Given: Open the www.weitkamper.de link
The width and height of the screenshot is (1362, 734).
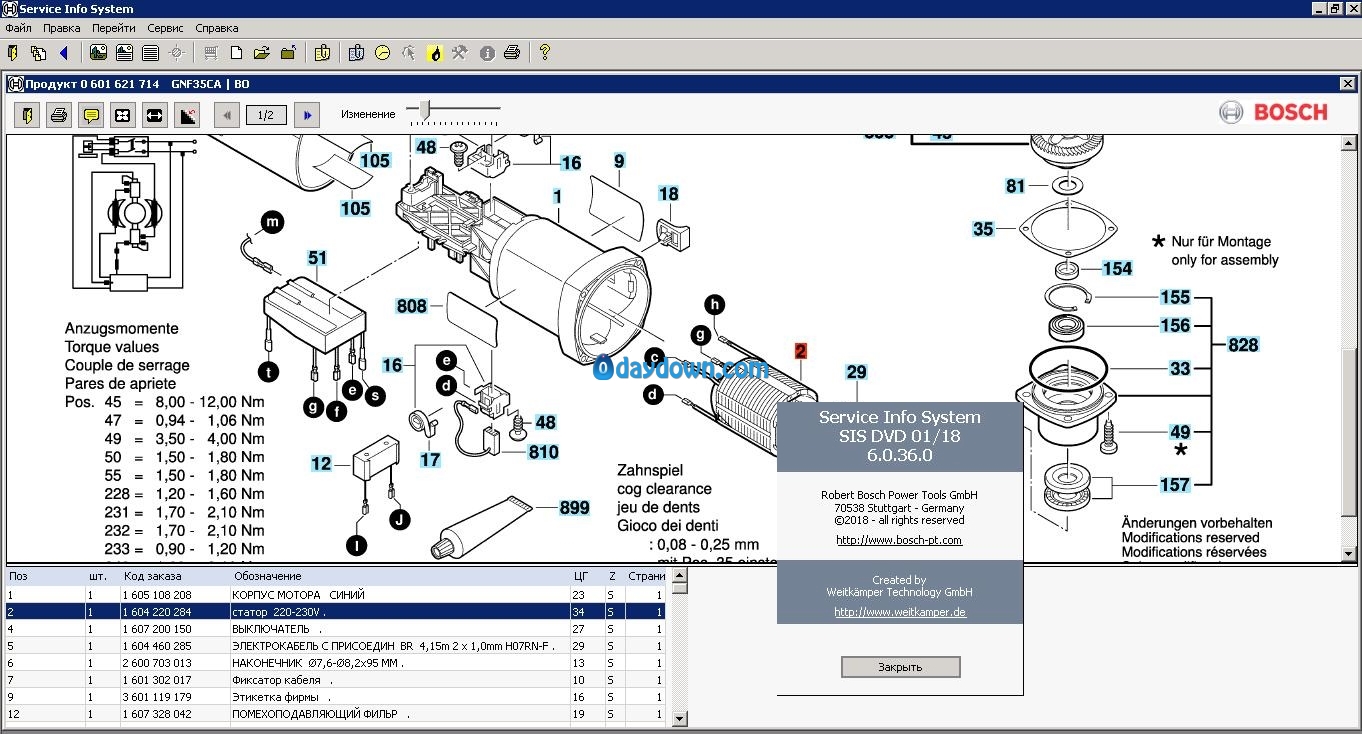Looking at the screenshot, I should (899, 612).
